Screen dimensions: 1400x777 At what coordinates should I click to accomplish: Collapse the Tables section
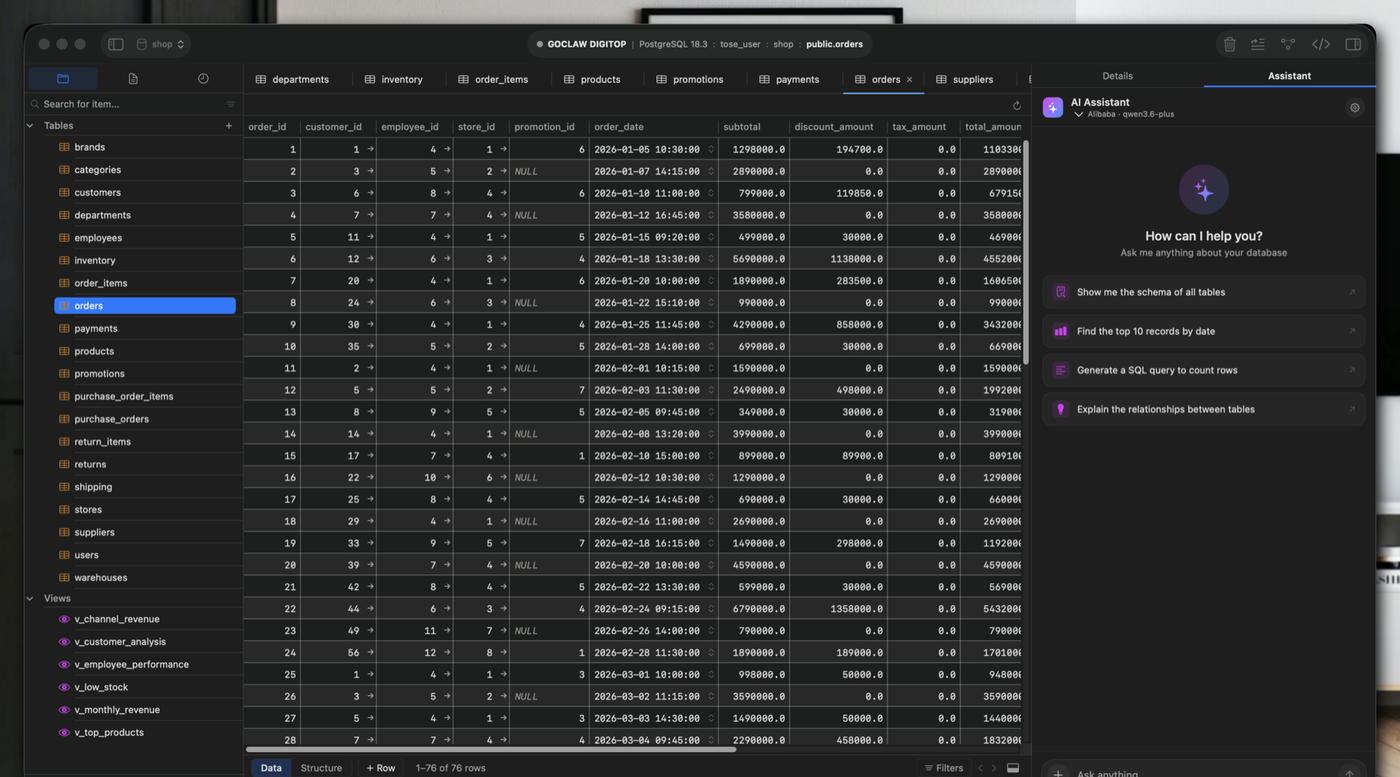(x=30, y=126)
